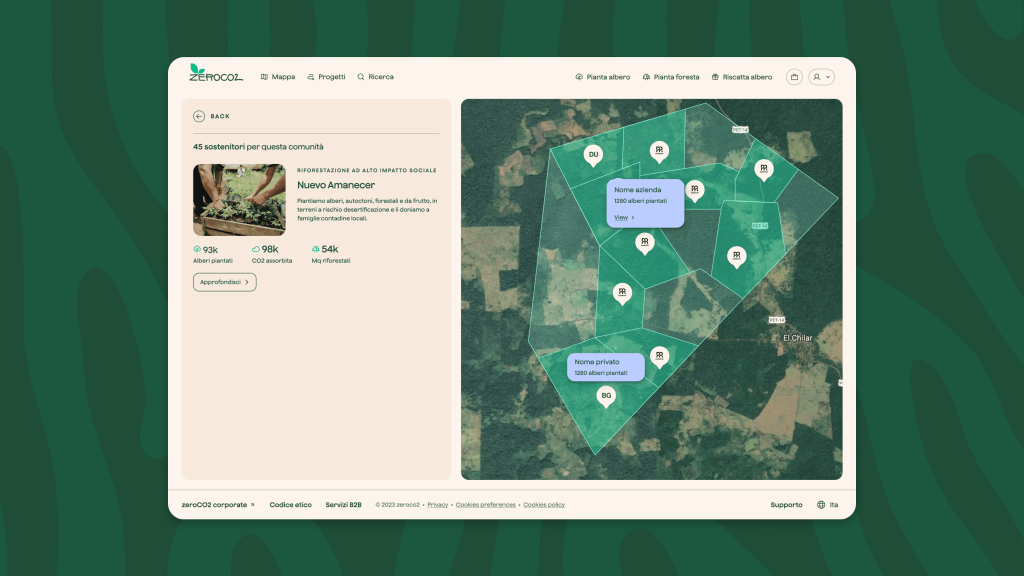This screenshot has height=576, width=1024.
Task: Open the Mappa menu item
Action: [277, 77]
